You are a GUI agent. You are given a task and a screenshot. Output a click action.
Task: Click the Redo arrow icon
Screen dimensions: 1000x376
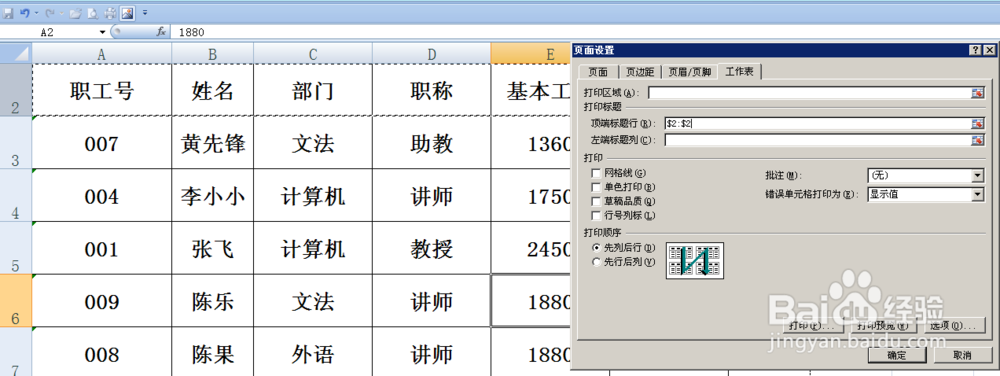pyautogui.click(x=50, y=12)
